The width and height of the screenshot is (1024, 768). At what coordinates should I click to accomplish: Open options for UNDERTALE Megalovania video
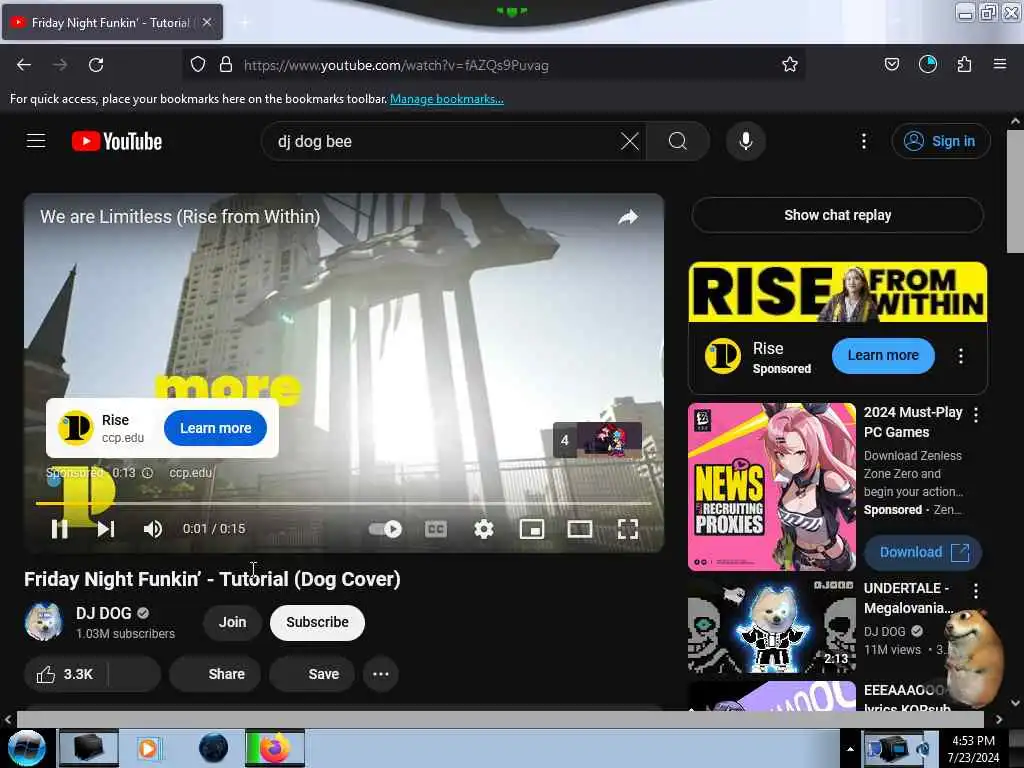coord(976,591)
